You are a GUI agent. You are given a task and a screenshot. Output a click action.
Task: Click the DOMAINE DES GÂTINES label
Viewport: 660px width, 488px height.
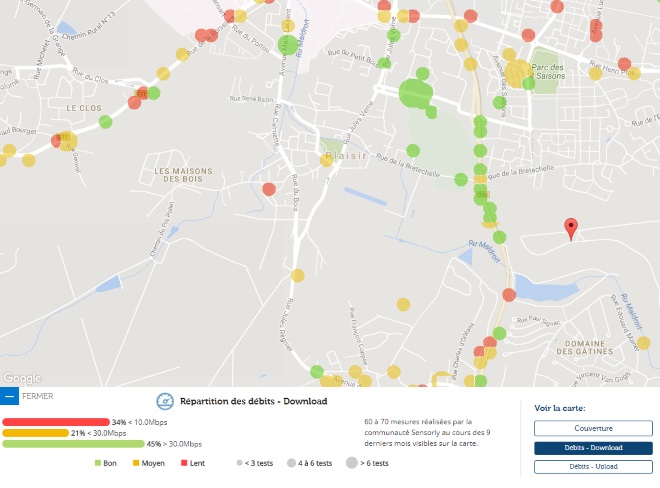pyautogui.click(x=585, y=347)
